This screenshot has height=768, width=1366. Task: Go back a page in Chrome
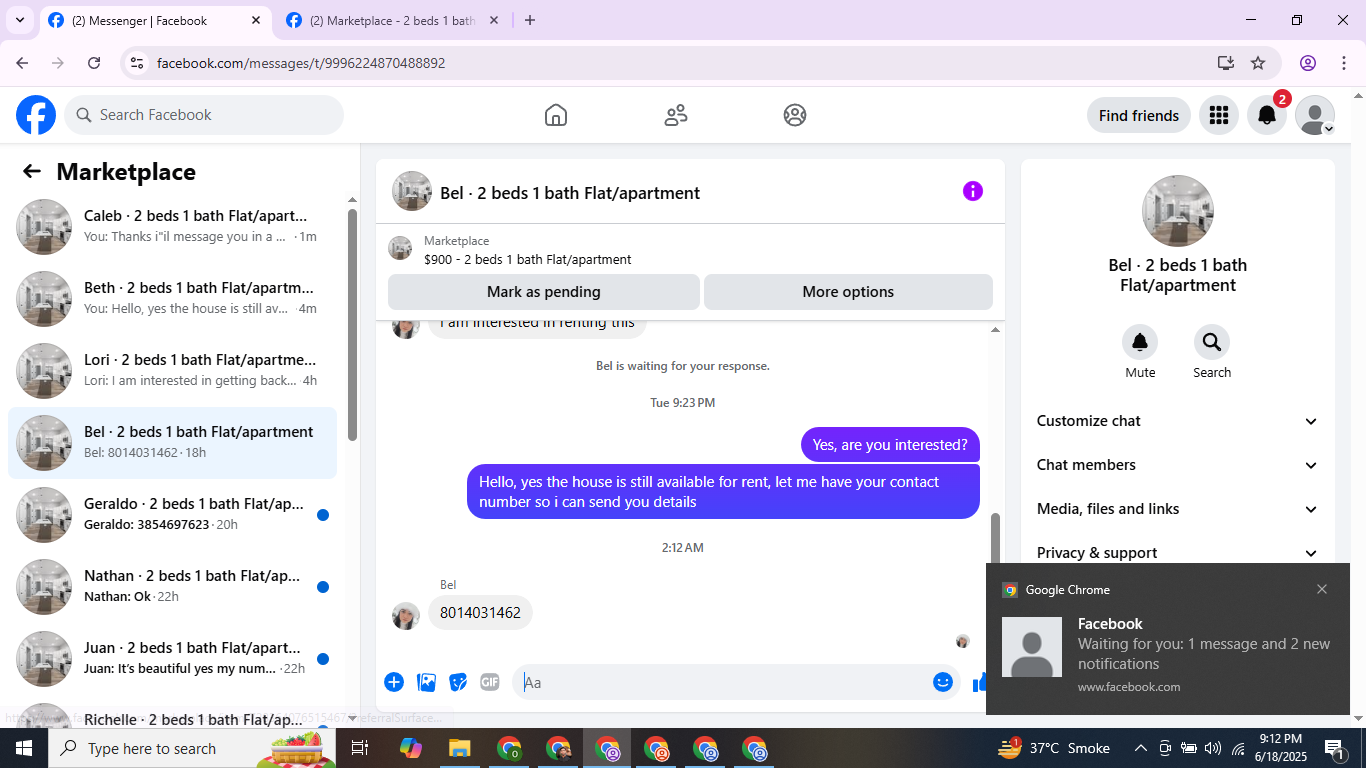[22, 63]
